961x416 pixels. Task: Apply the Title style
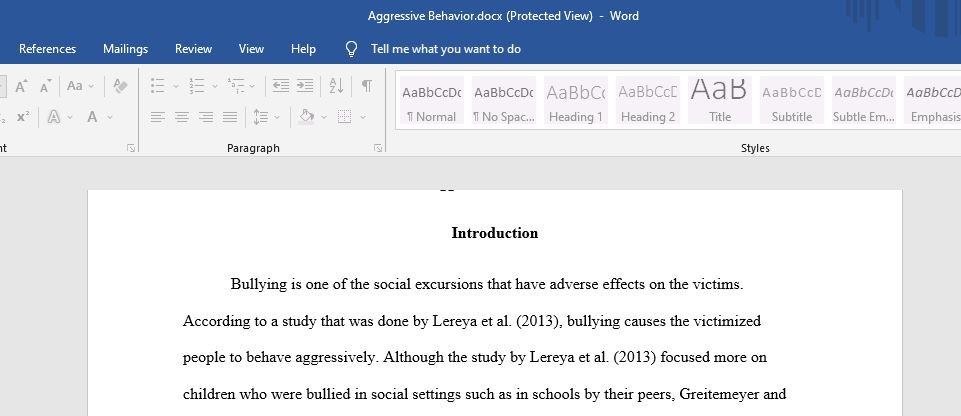click(720, 100)
